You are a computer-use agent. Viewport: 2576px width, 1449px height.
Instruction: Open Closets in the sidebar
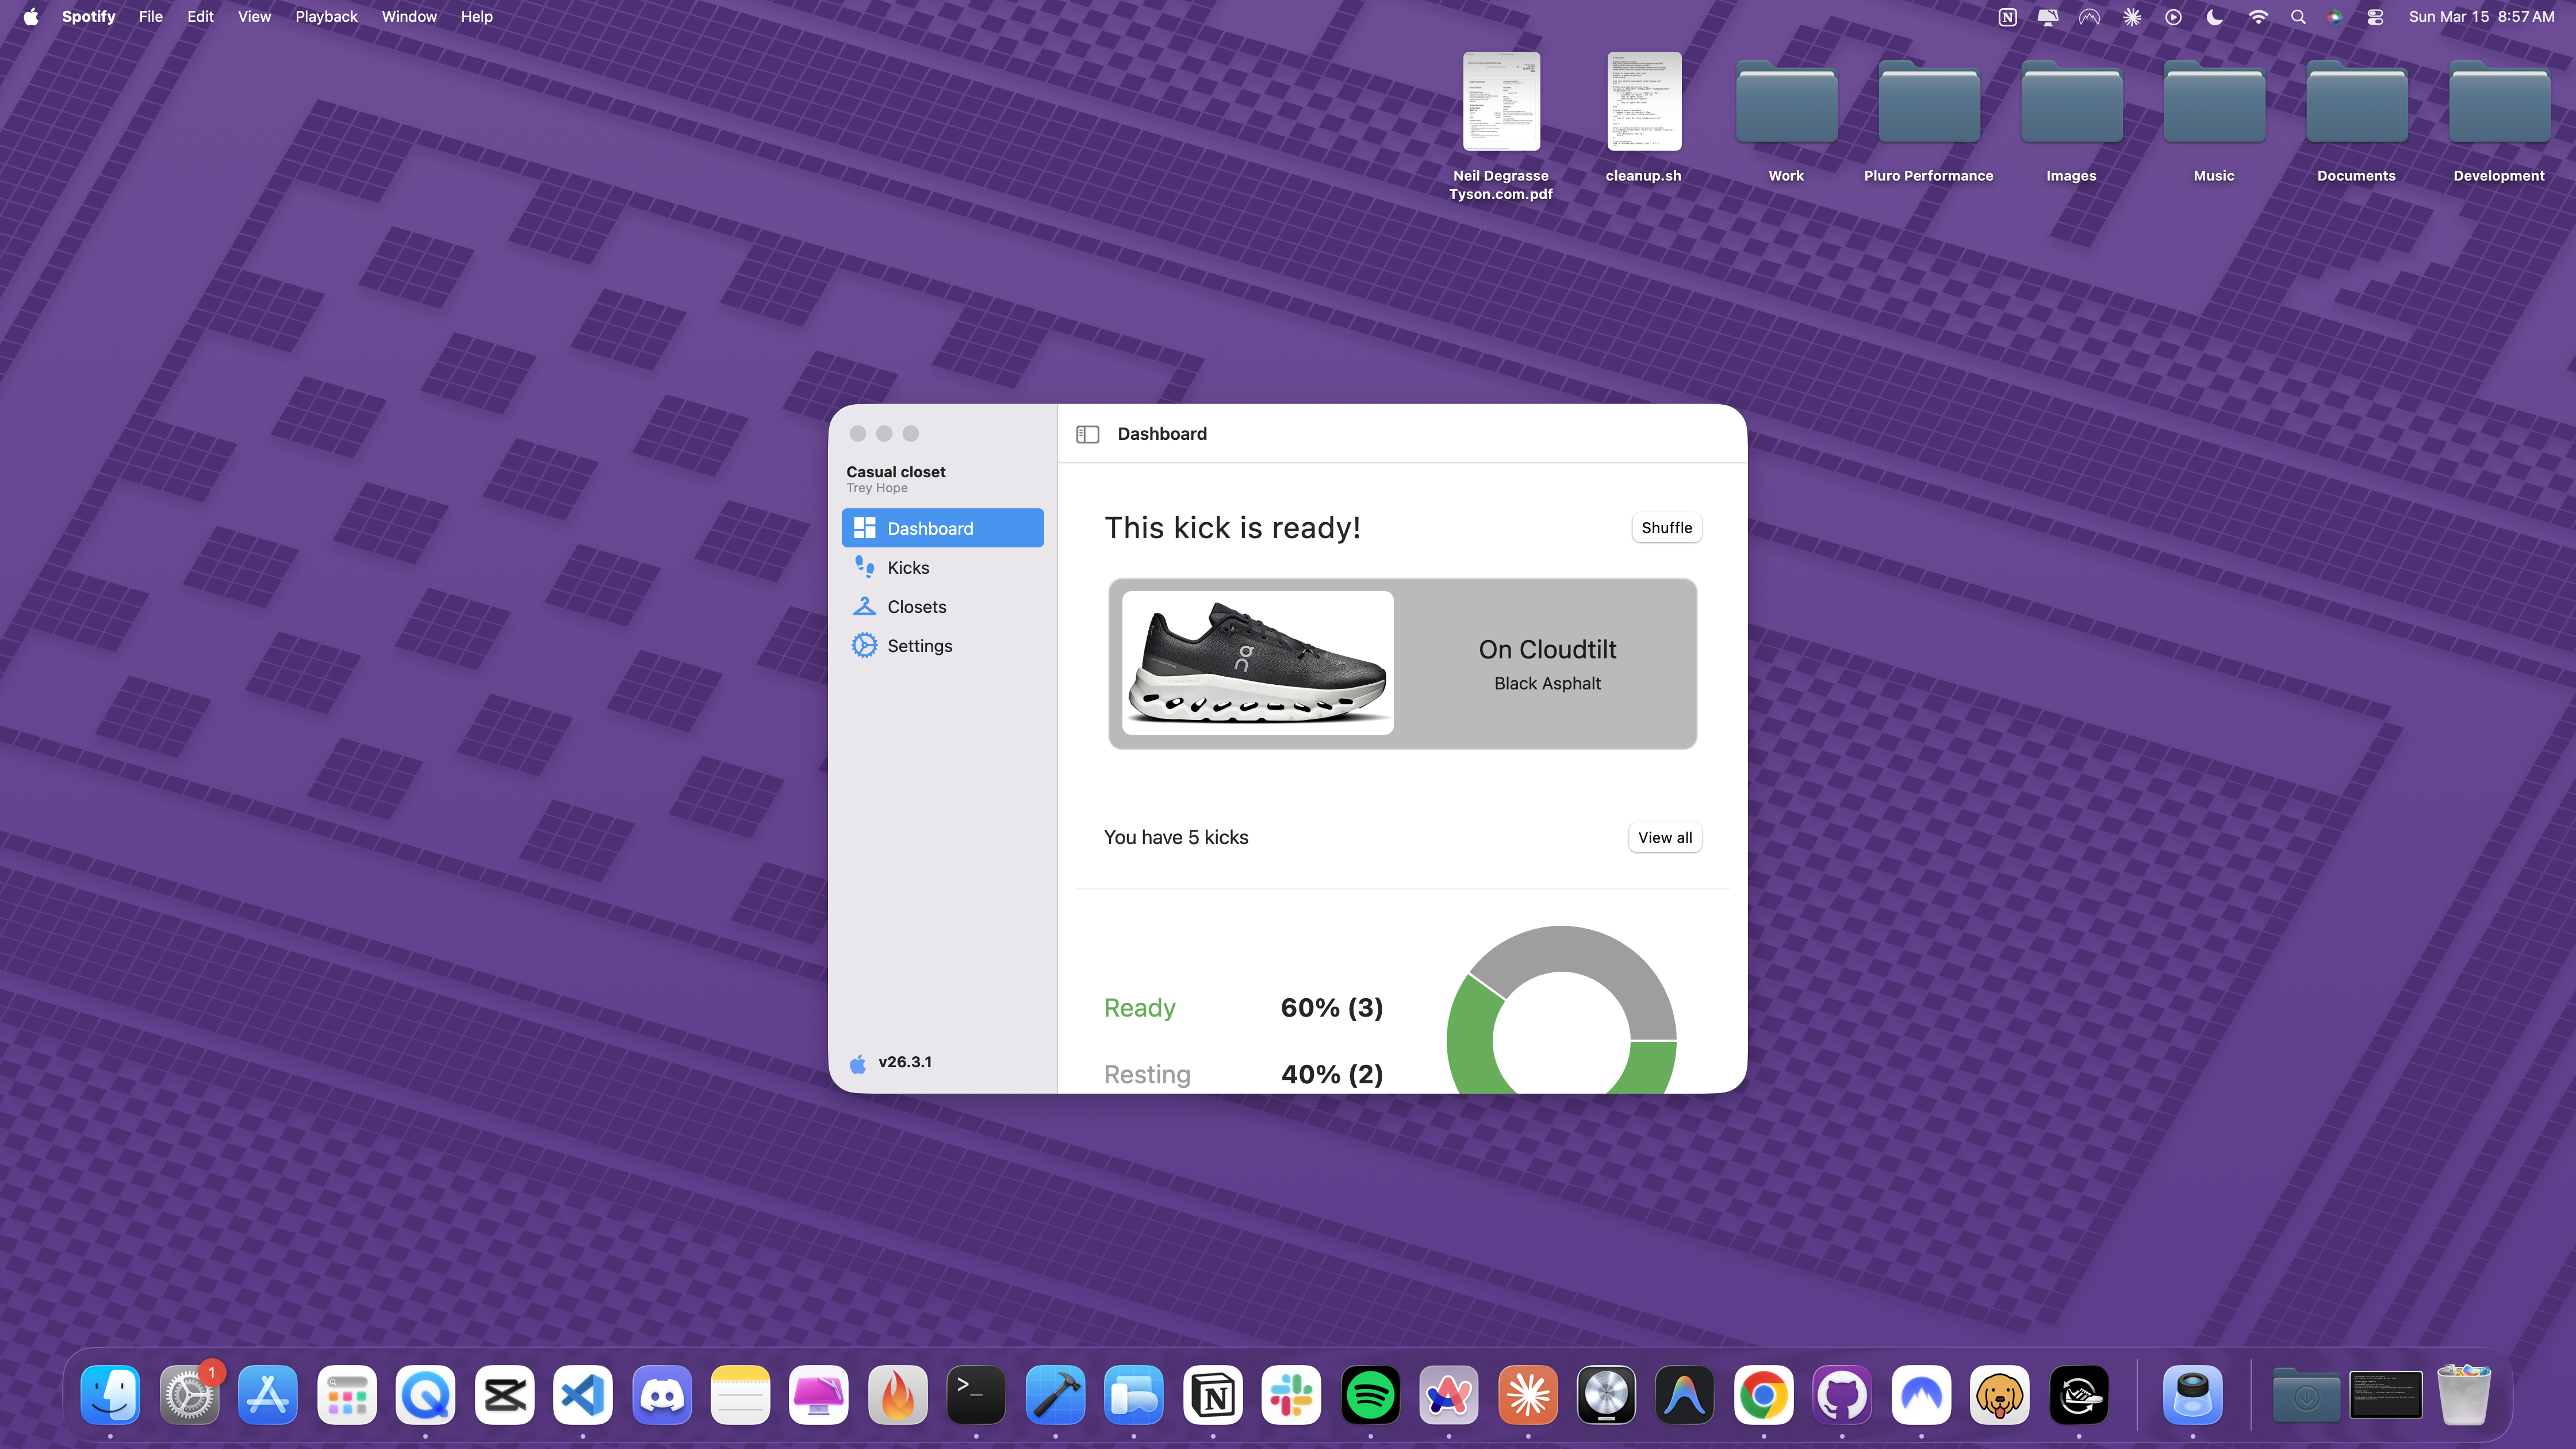coord(915,607)
